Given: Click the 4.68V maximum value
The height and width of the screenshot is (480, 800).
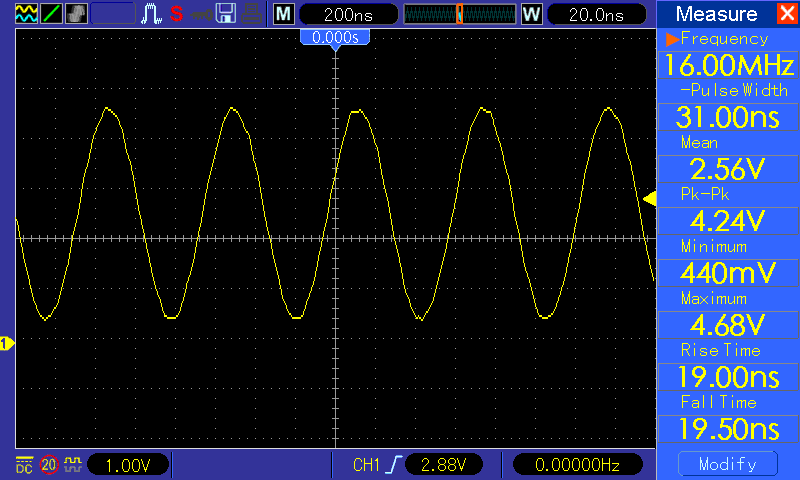Looking at the screenshot, I should coord(729,325).
